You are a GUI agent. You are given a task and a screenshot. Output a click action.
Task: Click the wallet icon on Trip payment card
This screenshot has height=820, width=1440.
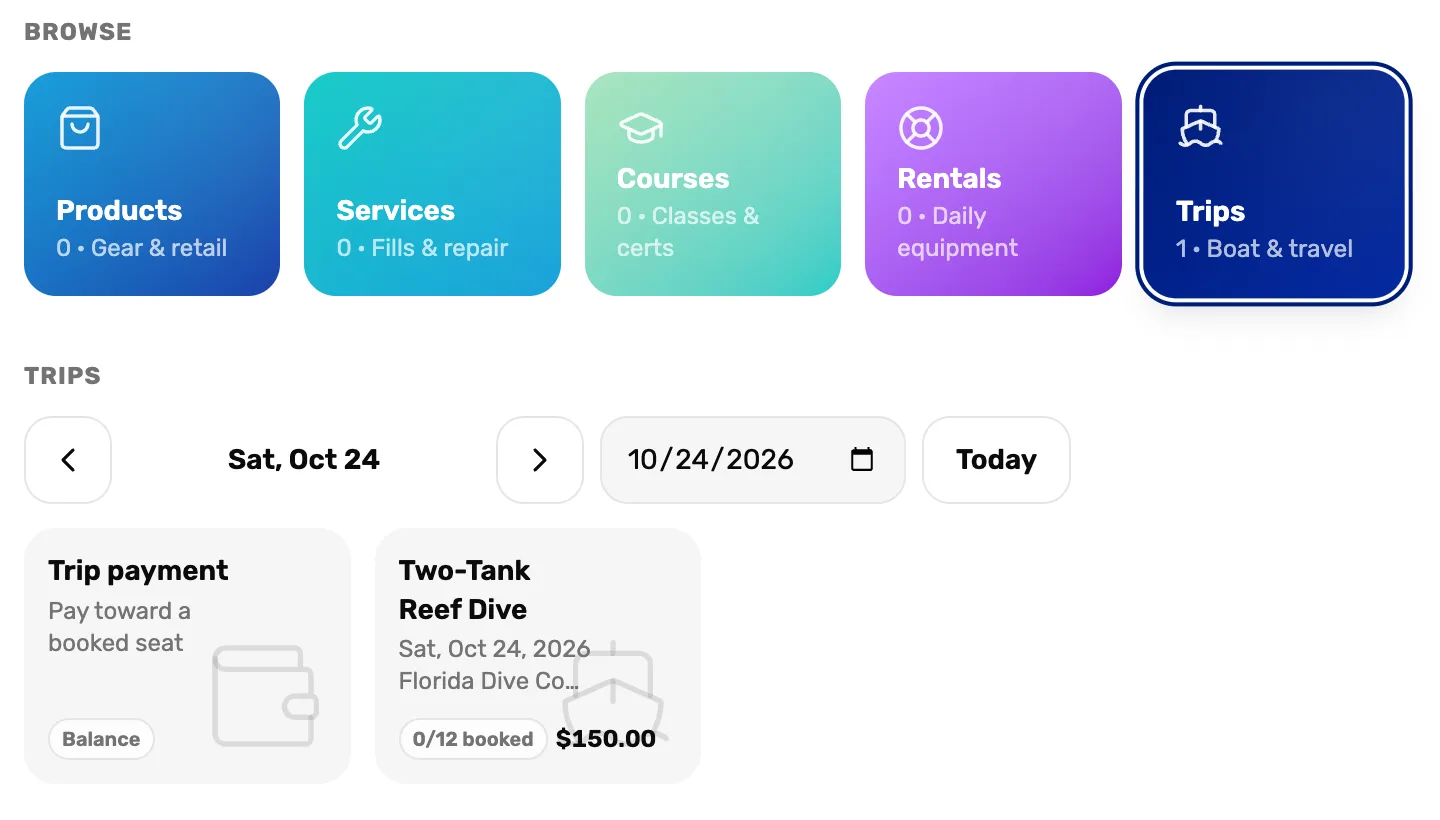point(265,696)
